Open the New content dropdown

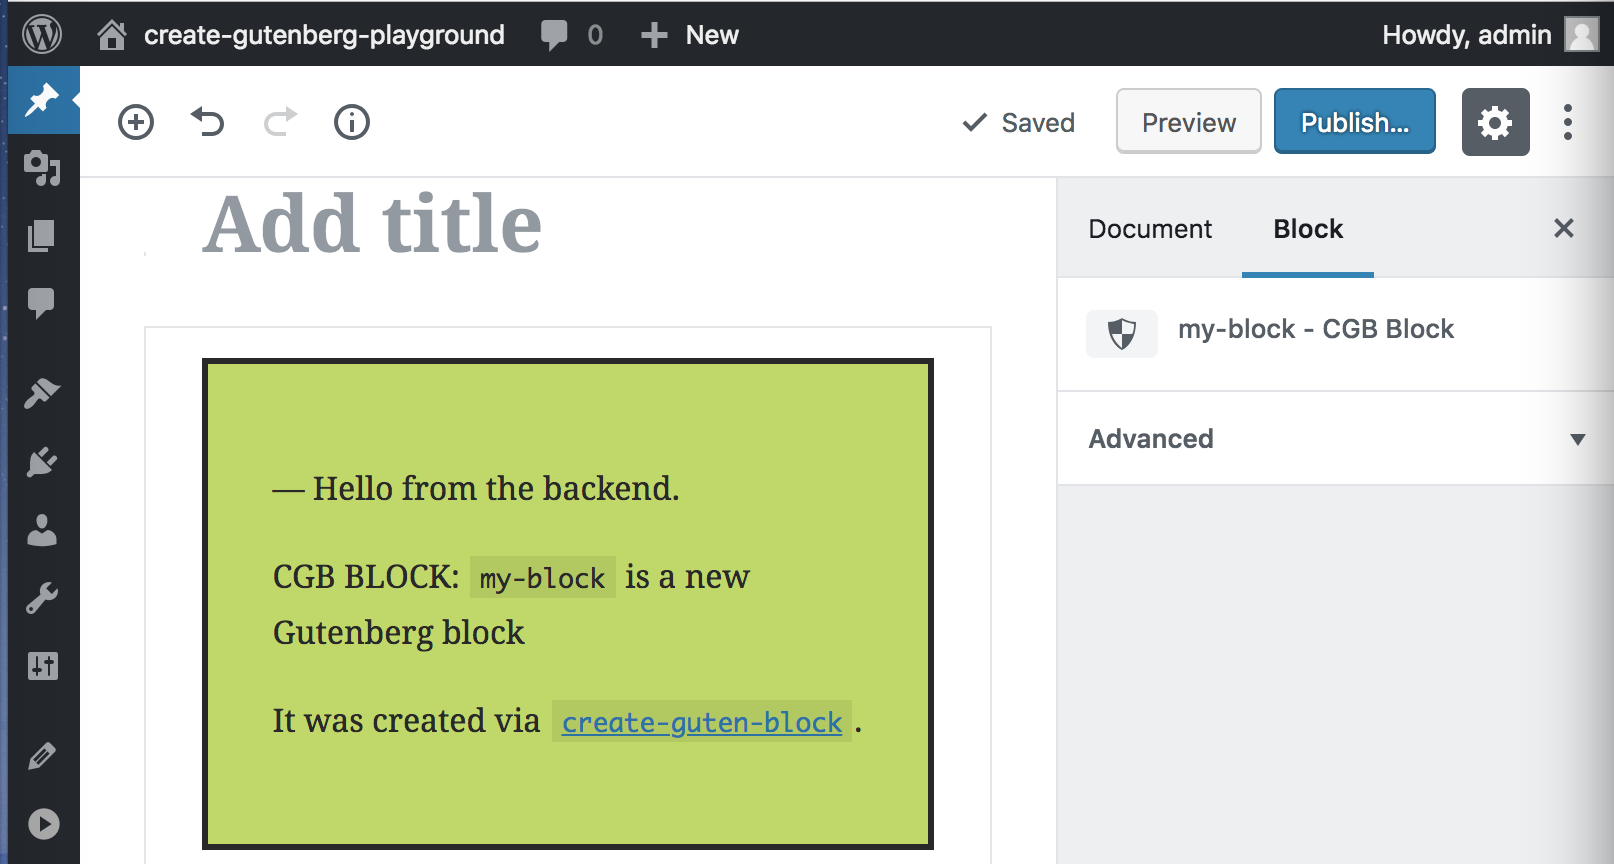[690, 35]
